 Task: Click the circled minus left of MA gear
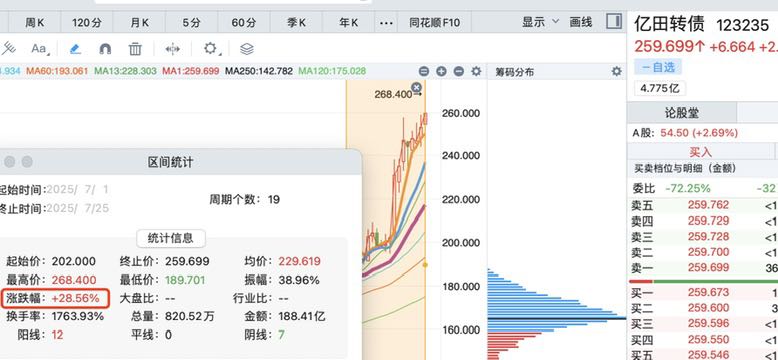pos(458,71)
